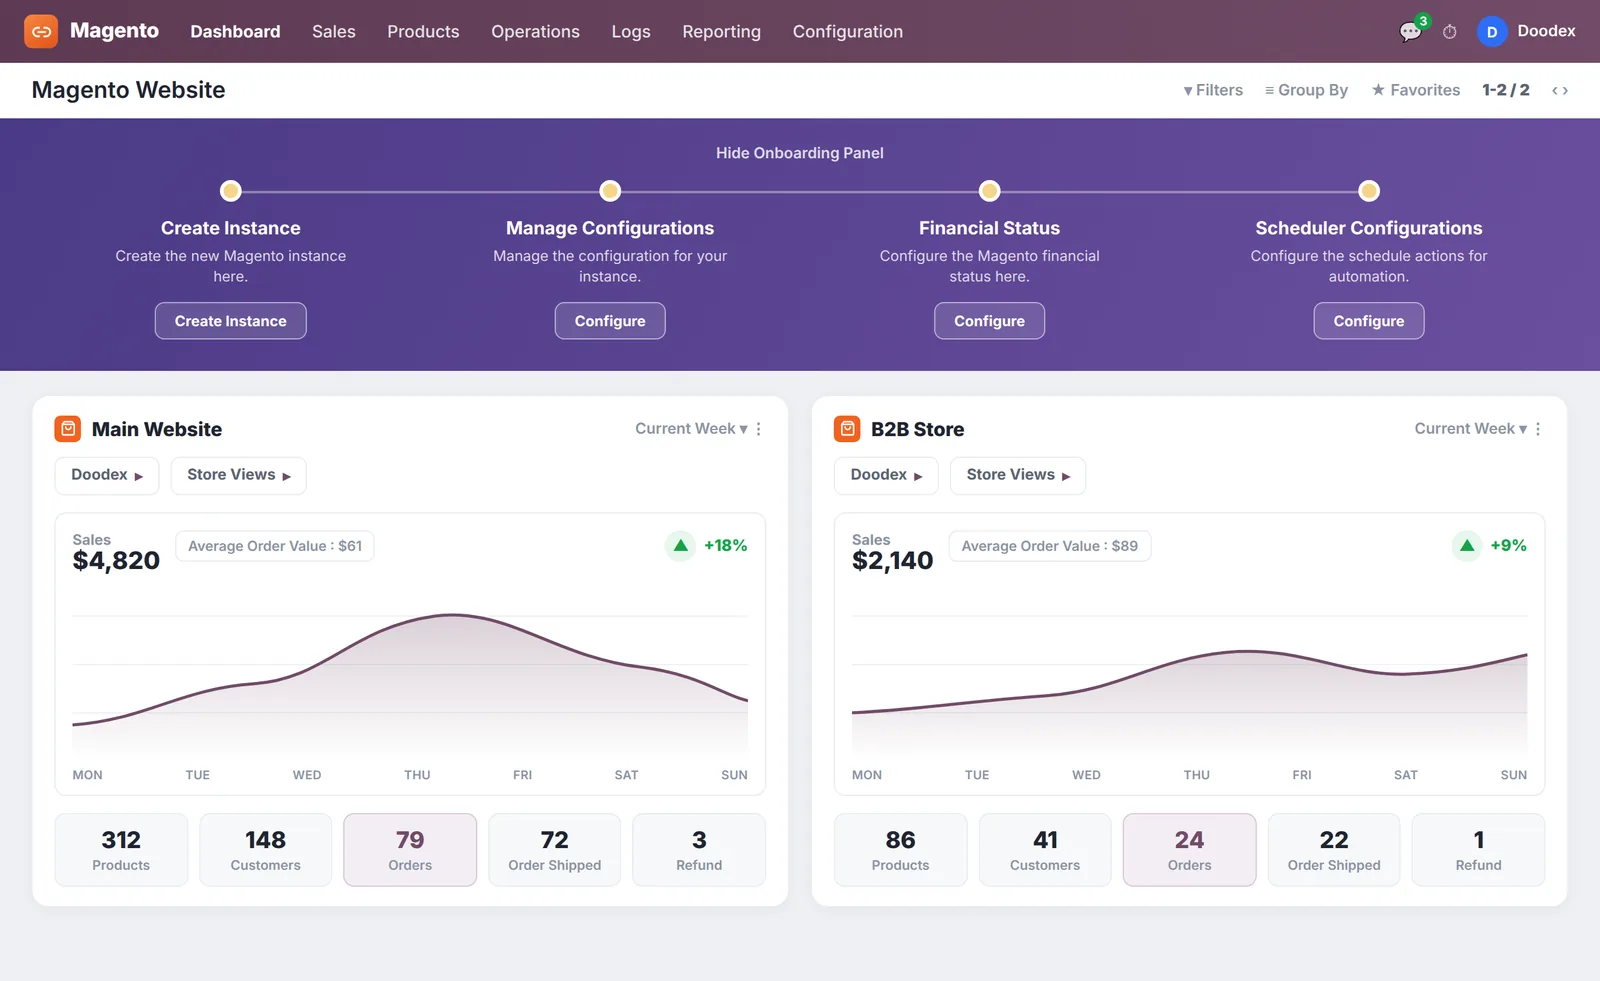Open B2B Store card options menu

(x=1538, y=429)
